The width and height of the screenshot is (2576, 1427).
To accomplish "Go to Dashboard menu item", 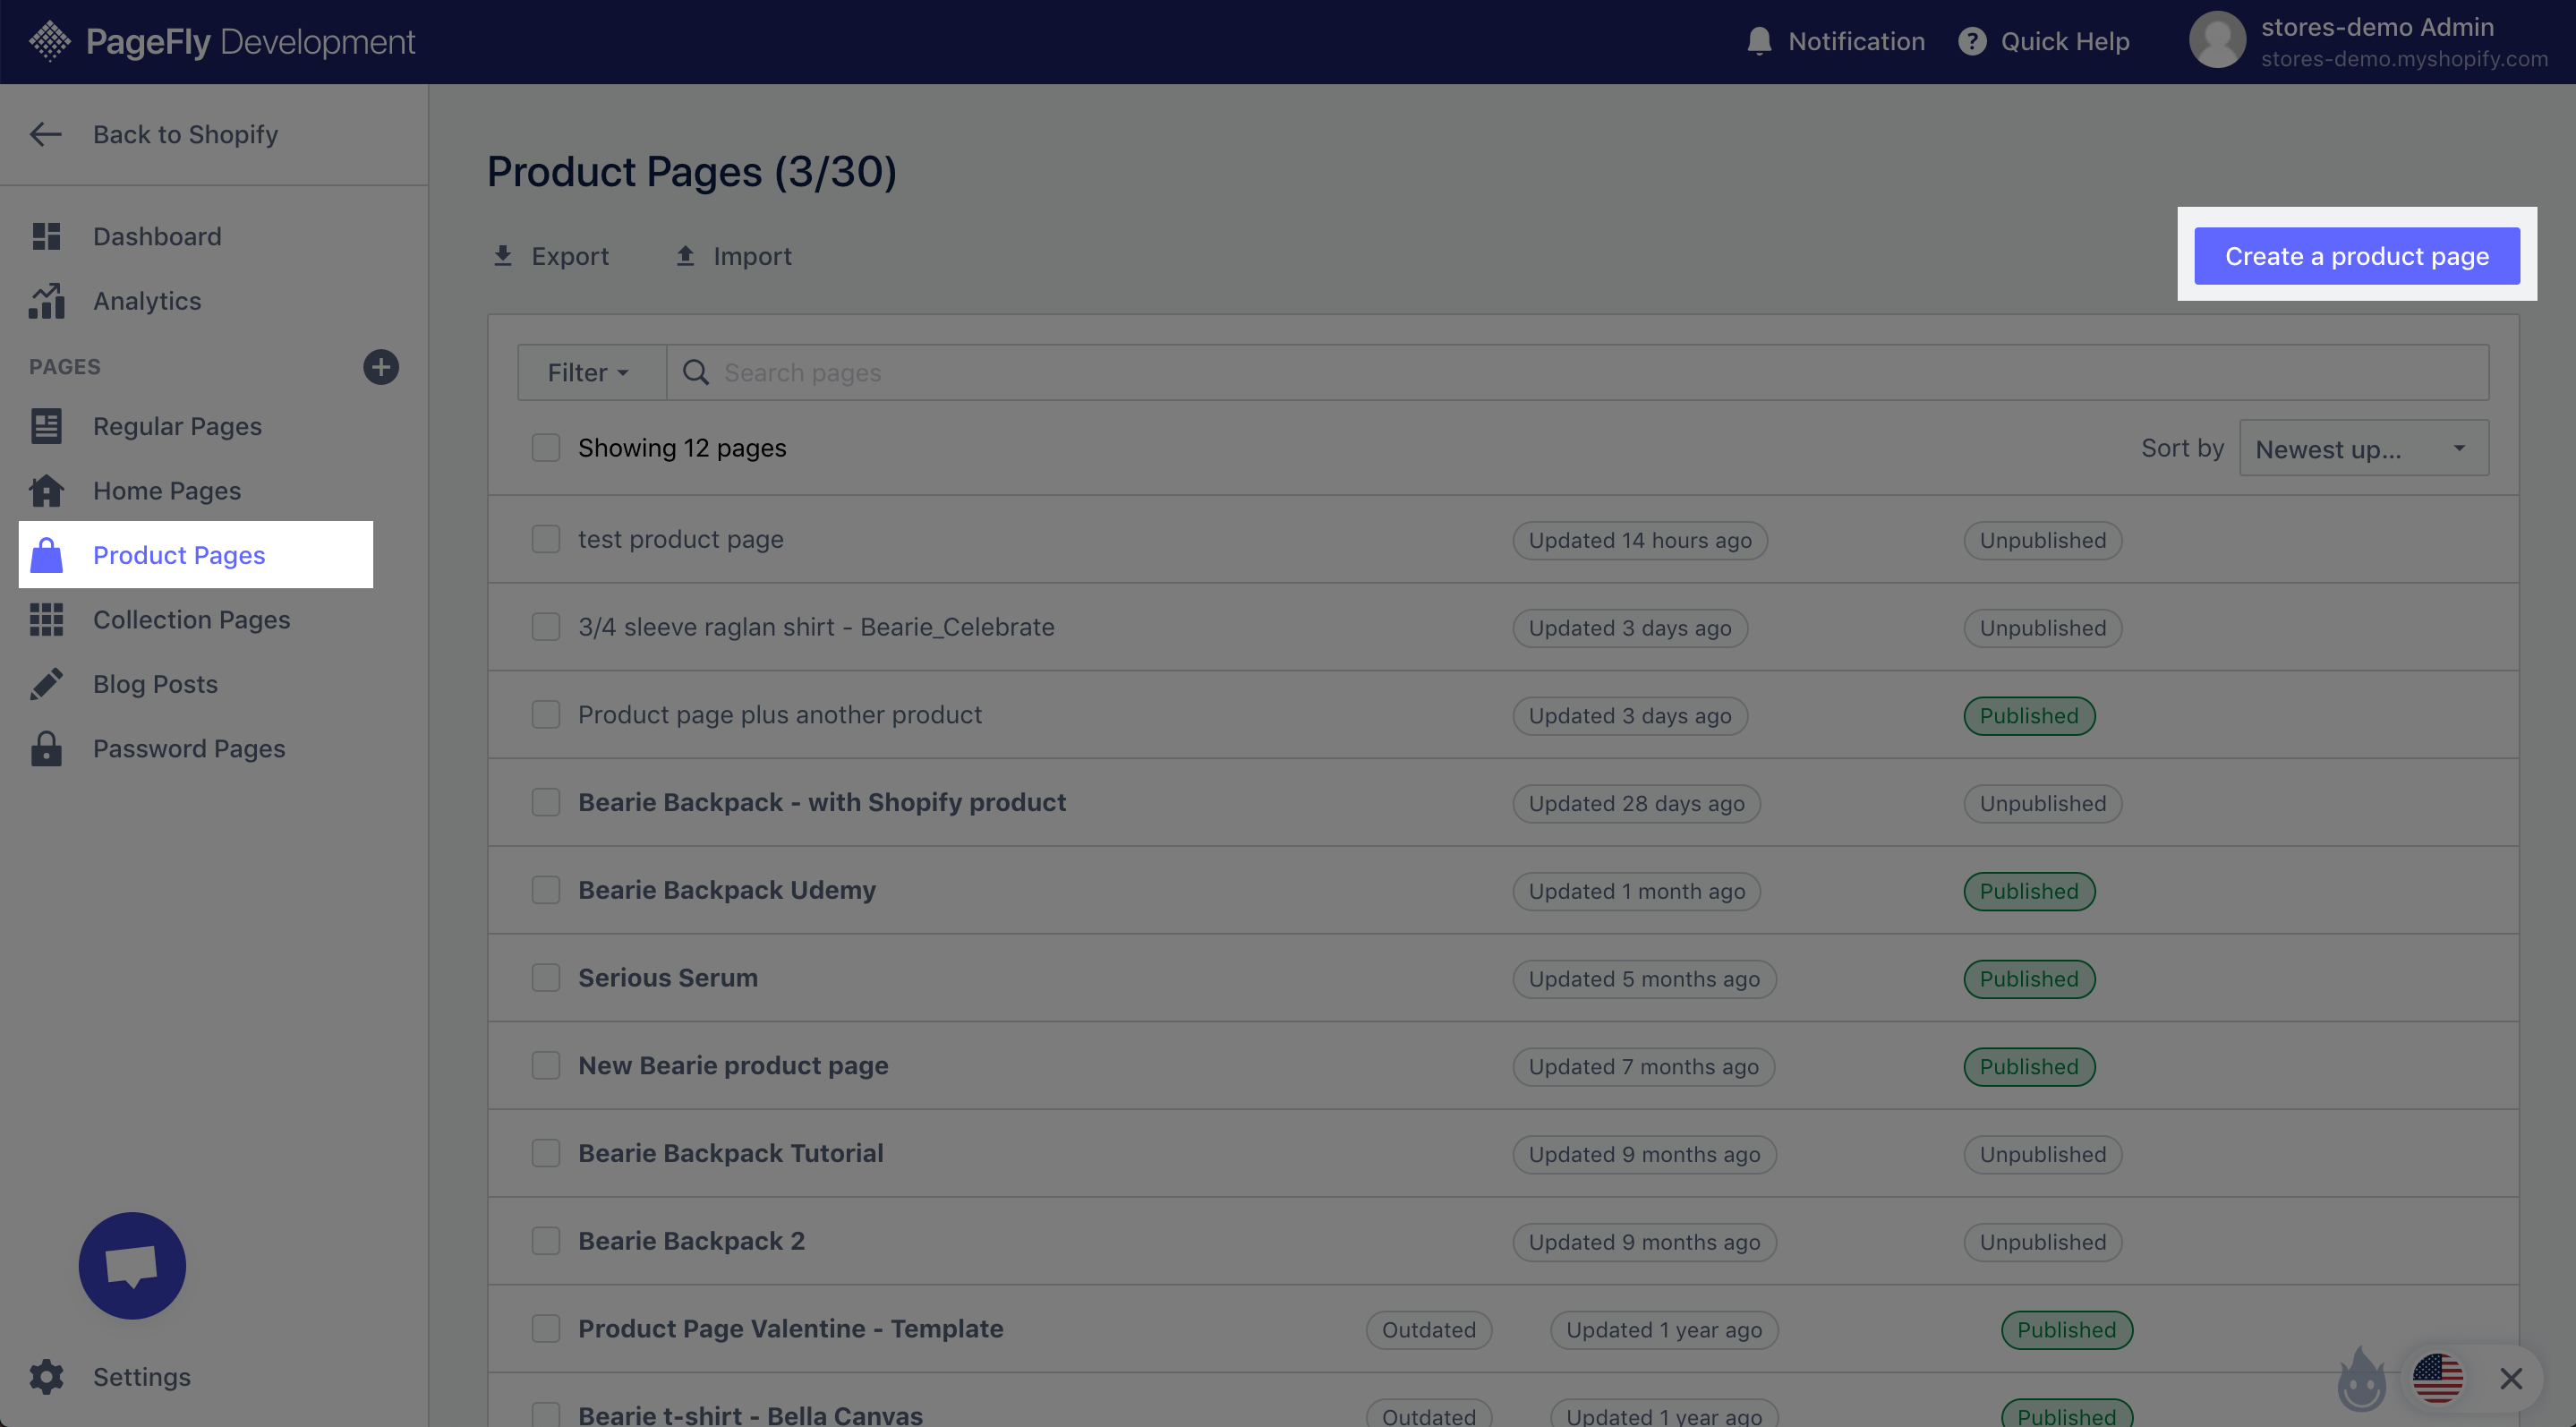I will (x=157, y=236).
